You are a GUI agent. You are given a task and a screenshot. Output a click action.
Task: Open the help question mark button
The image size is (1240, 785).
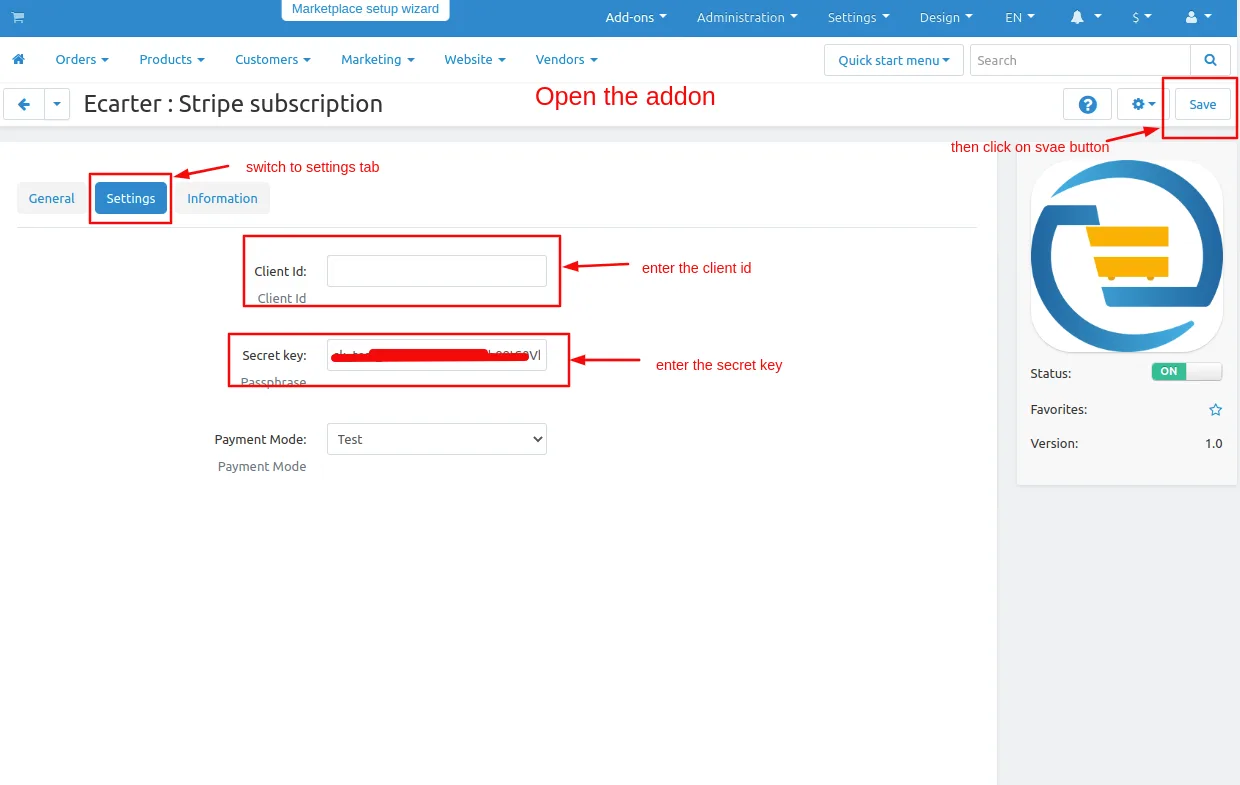[1088, 104]
